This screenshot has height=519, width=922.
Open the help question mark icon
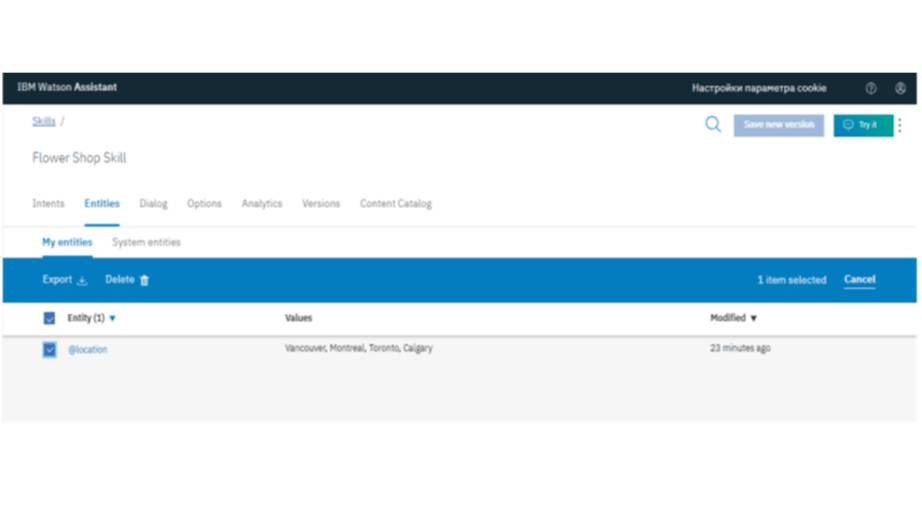coord(871,89)
